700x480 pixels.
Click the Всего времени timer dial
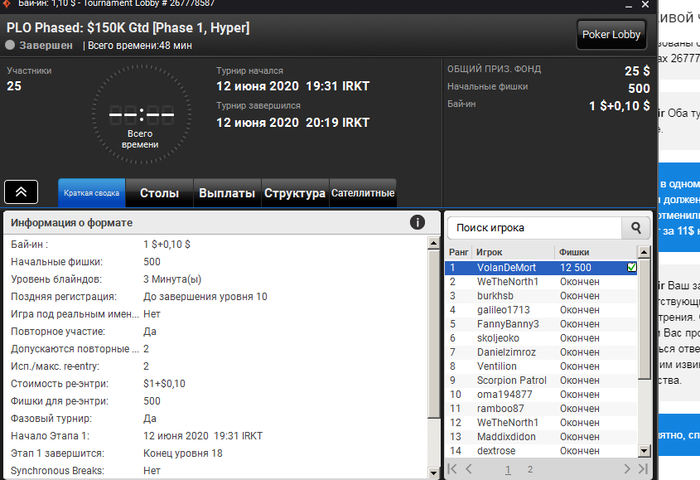pos(142,114)
